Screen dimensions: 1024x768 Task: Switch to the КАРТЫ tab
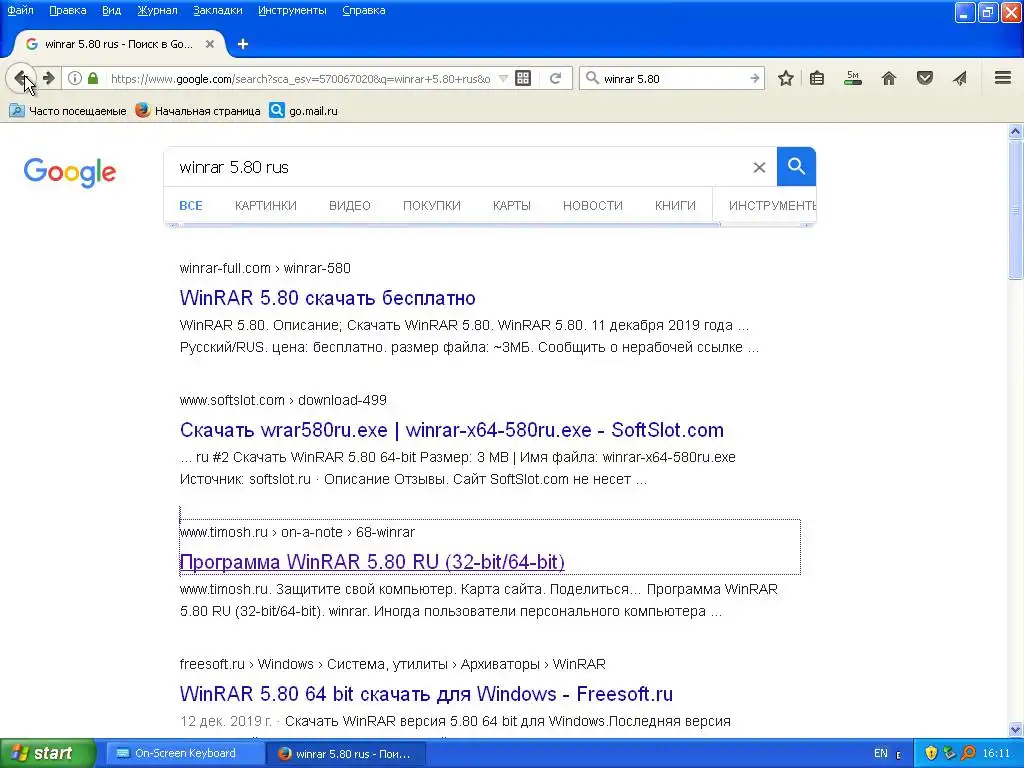512,206
